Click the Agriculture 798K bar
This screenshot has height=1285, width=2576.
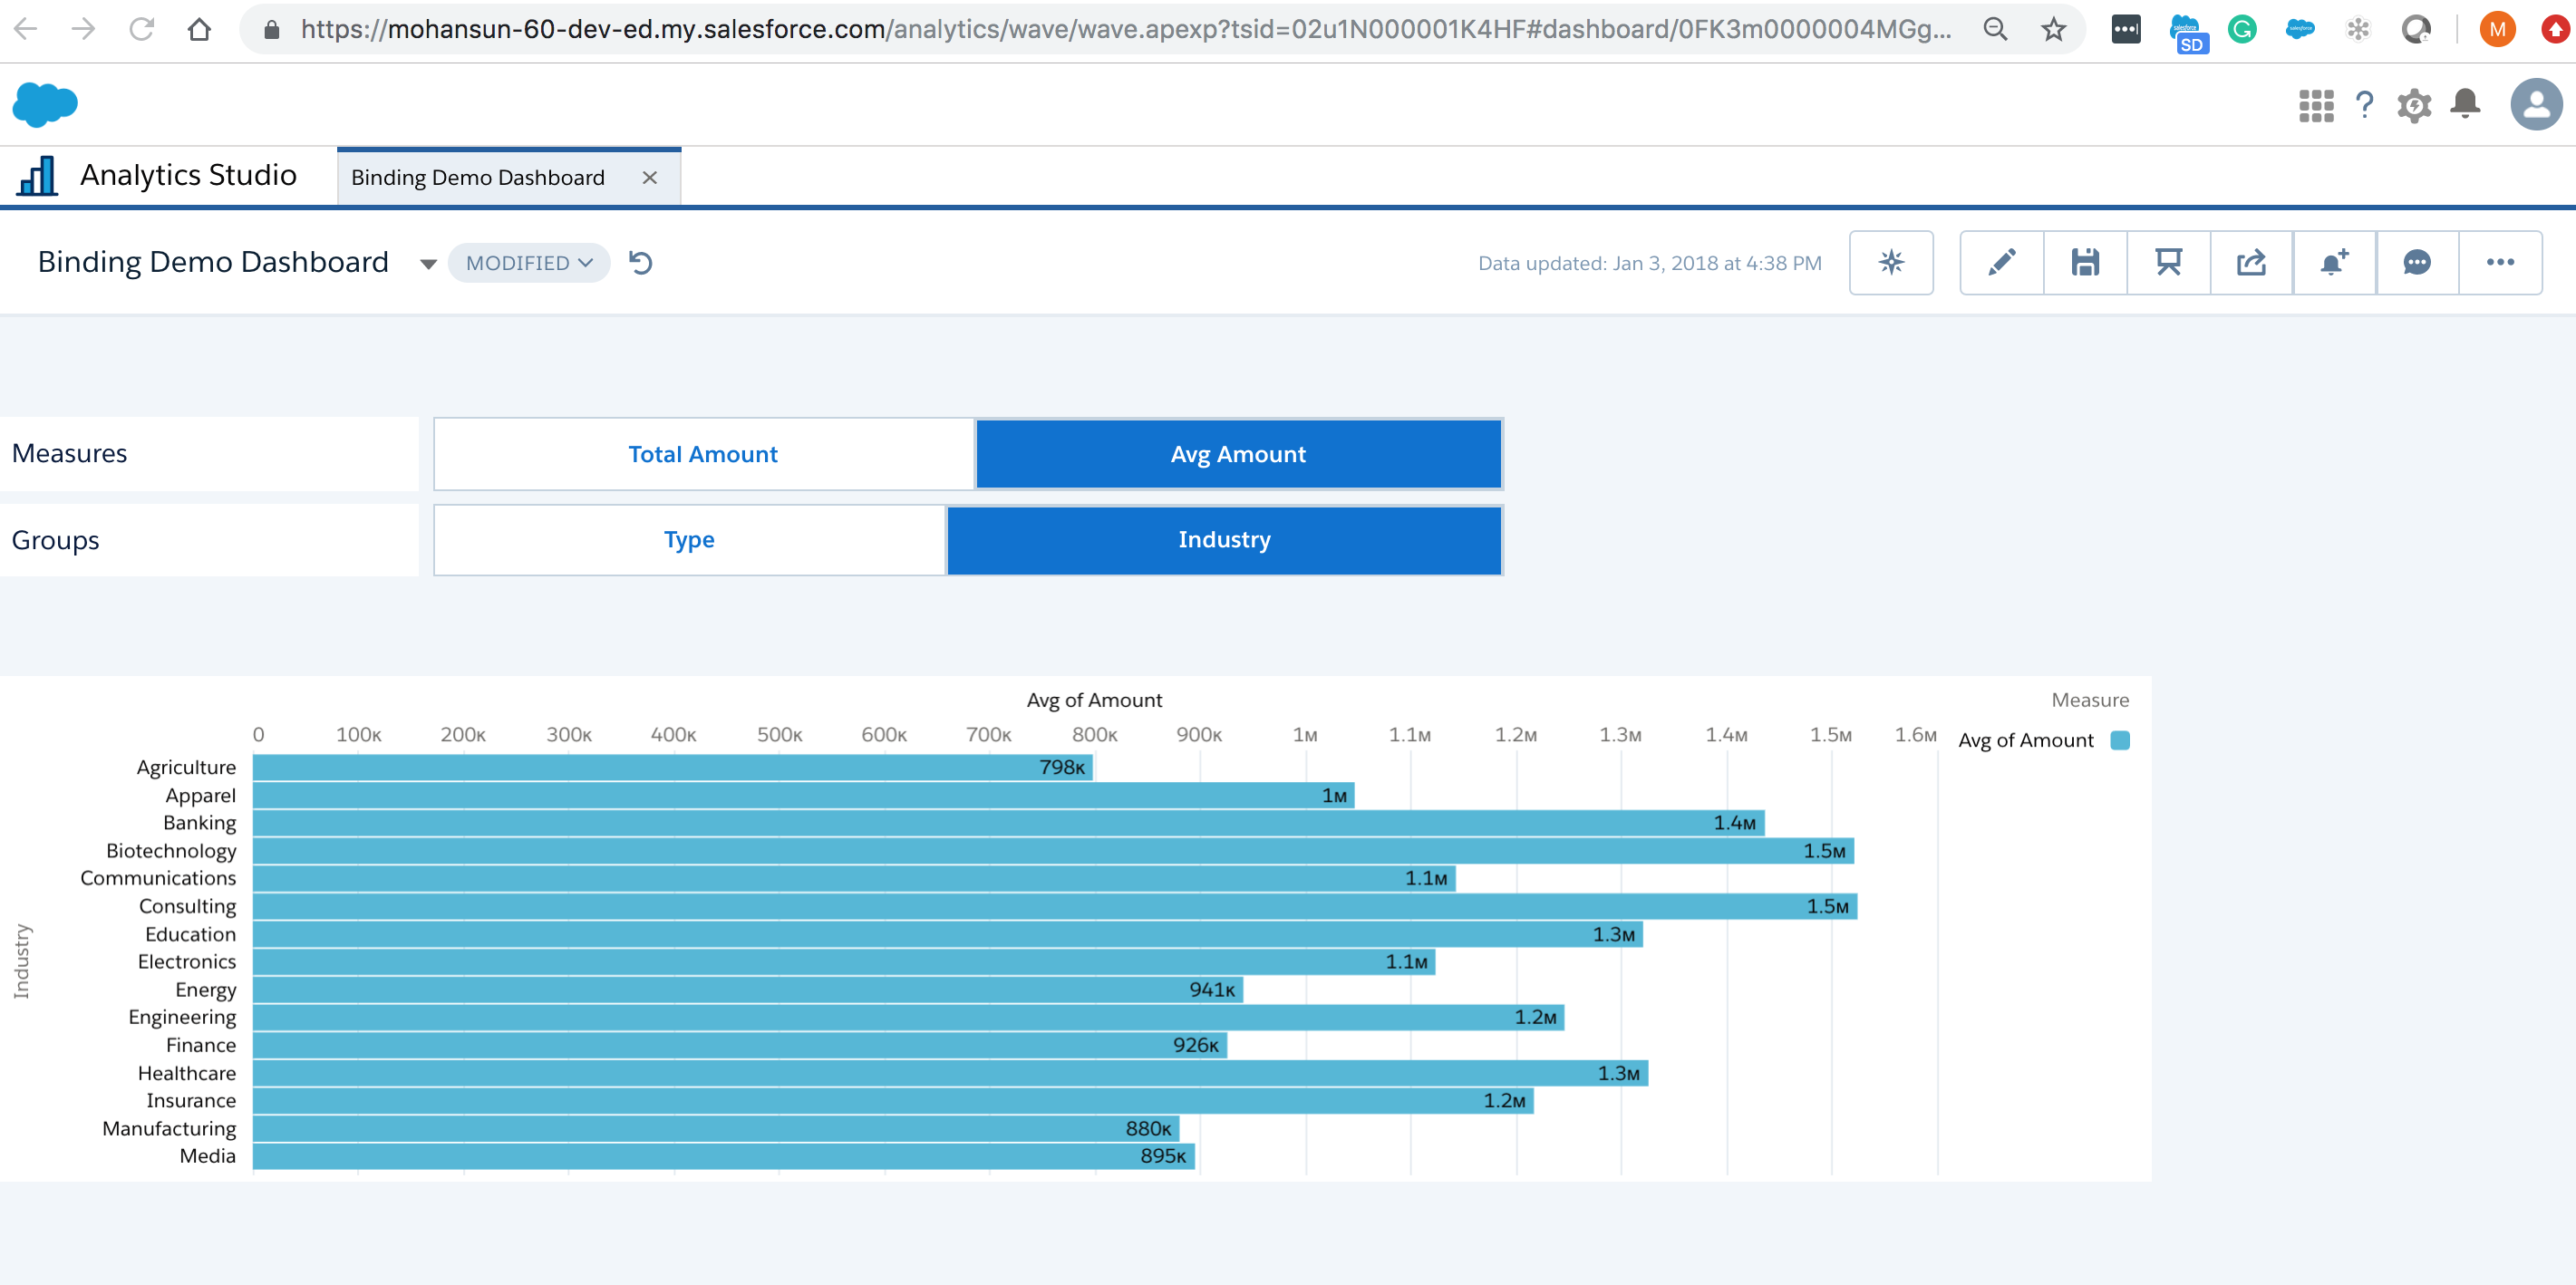coord(672,767)
